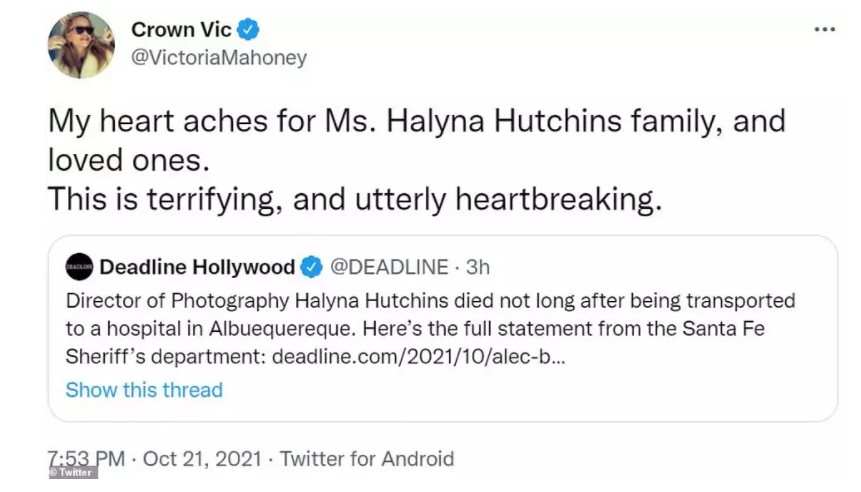Open the @DEADLINE handle

click(x=389, y=267)
